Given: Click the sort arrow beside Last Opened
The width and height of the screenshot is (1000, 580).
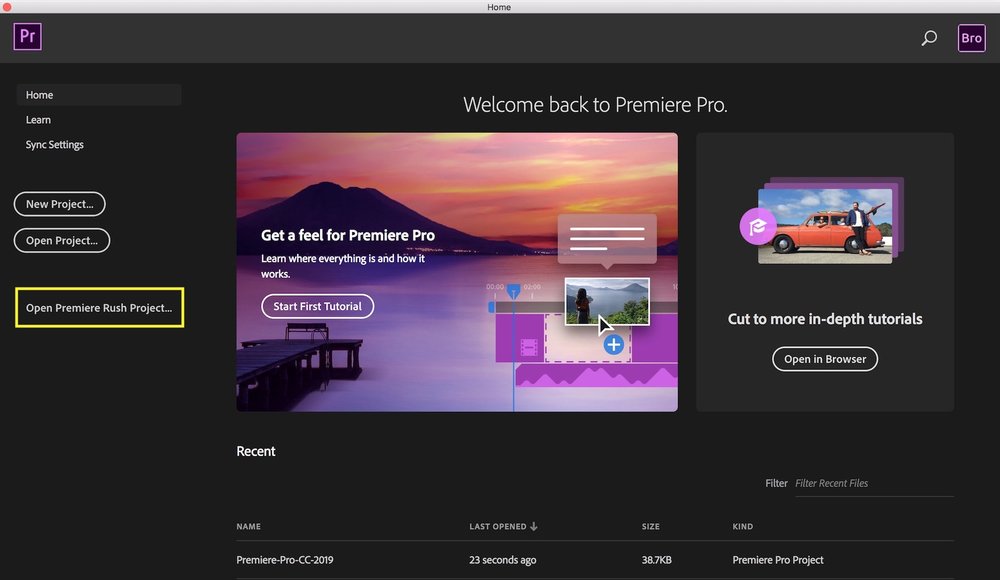Looking at the screenshot, I should click(534, 526).
